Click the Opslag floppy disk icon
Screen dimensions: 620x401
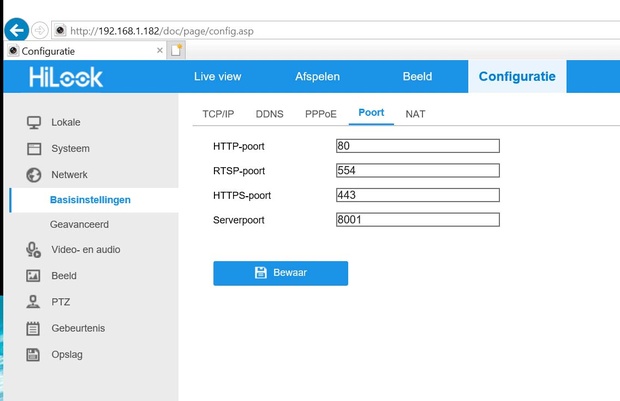33,355
